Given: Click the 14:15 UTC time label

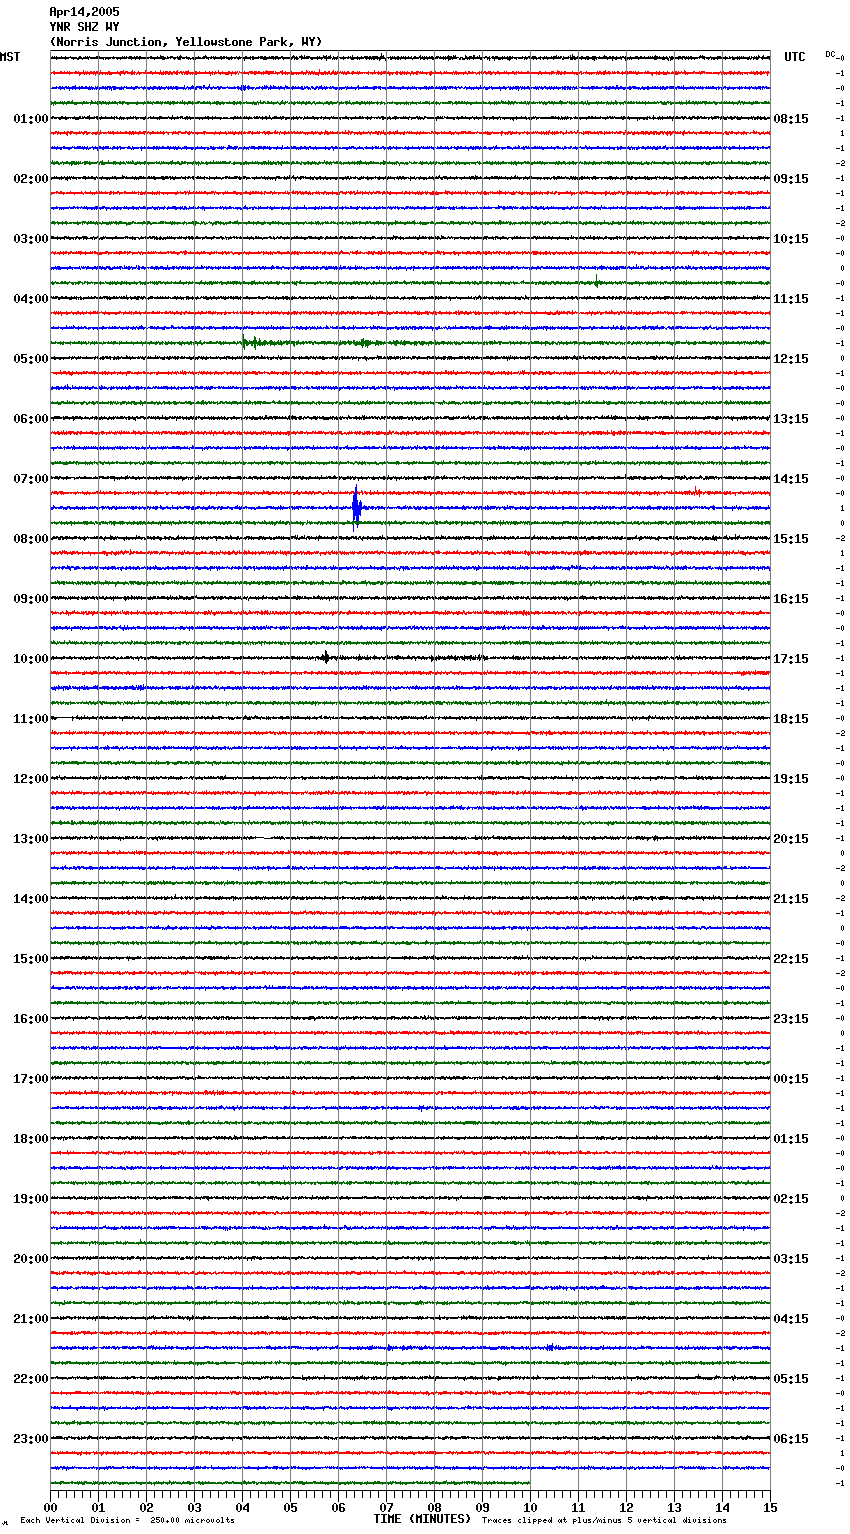Looking at the screenshot, I should [x=791, y=479].
